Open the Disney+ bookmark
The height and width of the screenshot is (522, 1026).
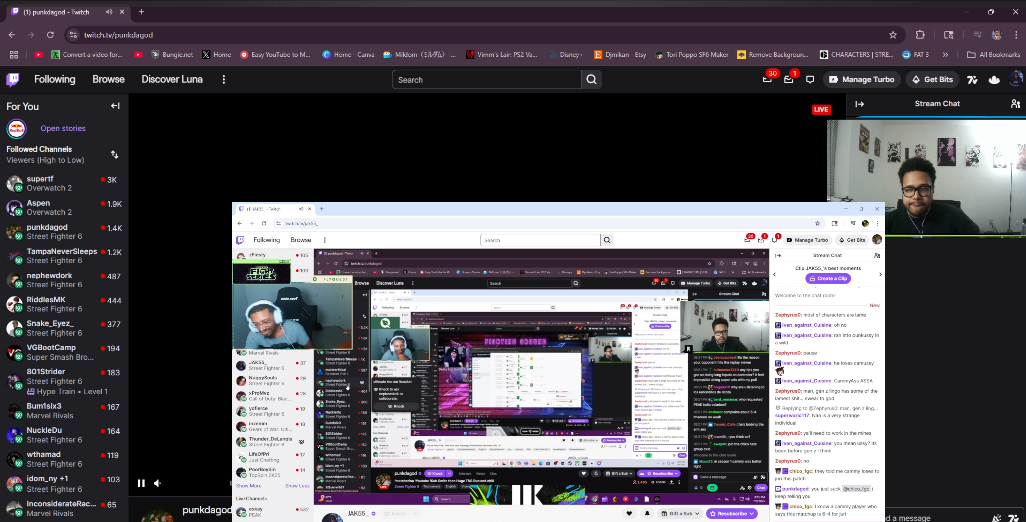565,55
